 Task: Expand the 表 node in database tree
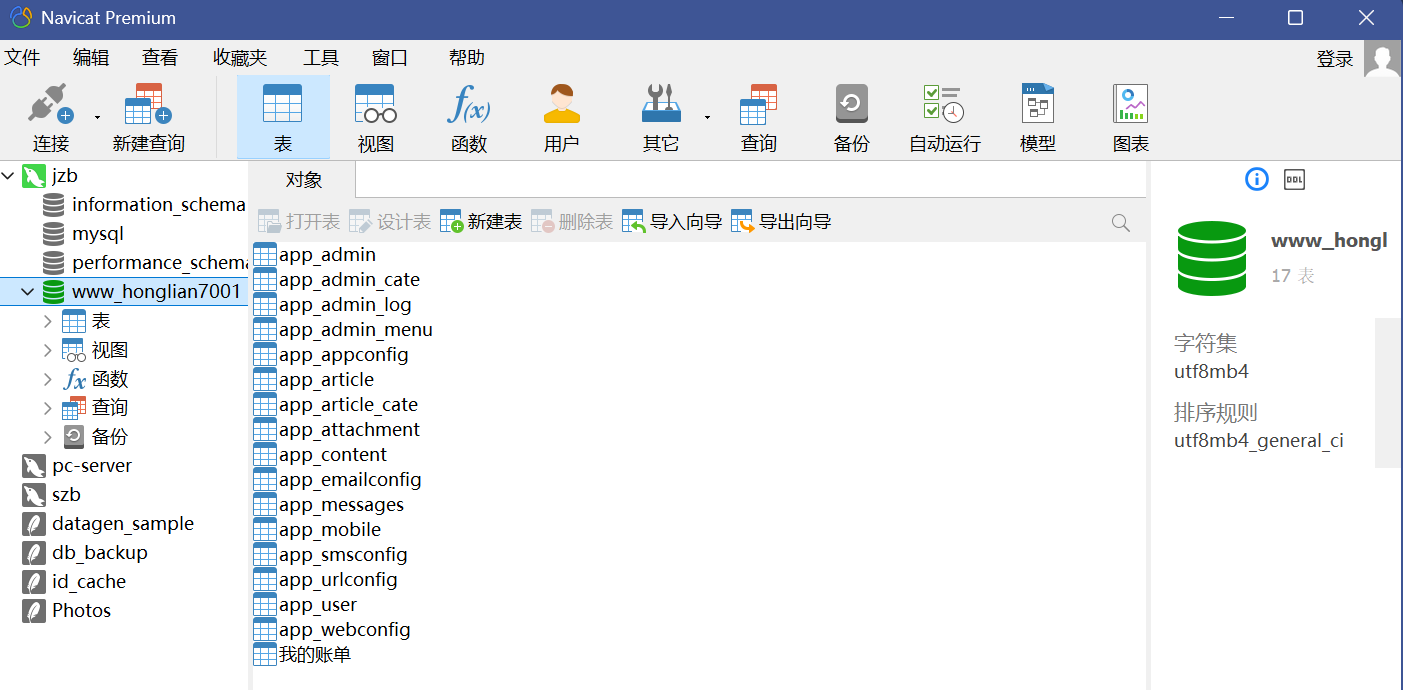(x=48, y=321)
